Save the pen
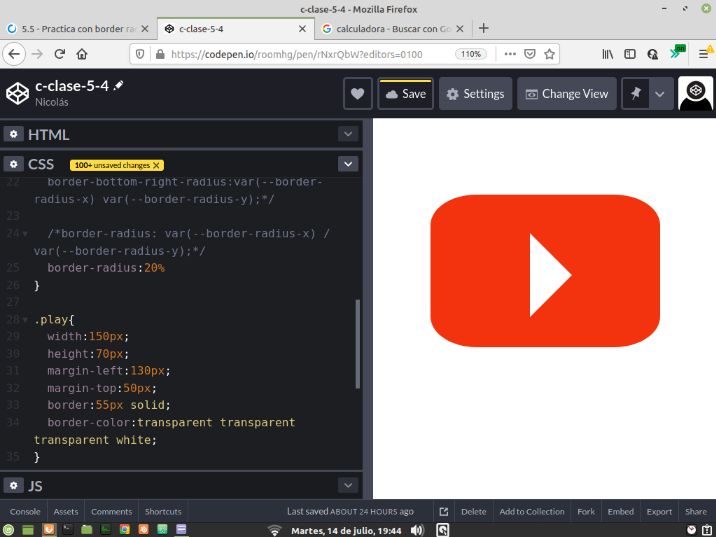 click(405, 94)
